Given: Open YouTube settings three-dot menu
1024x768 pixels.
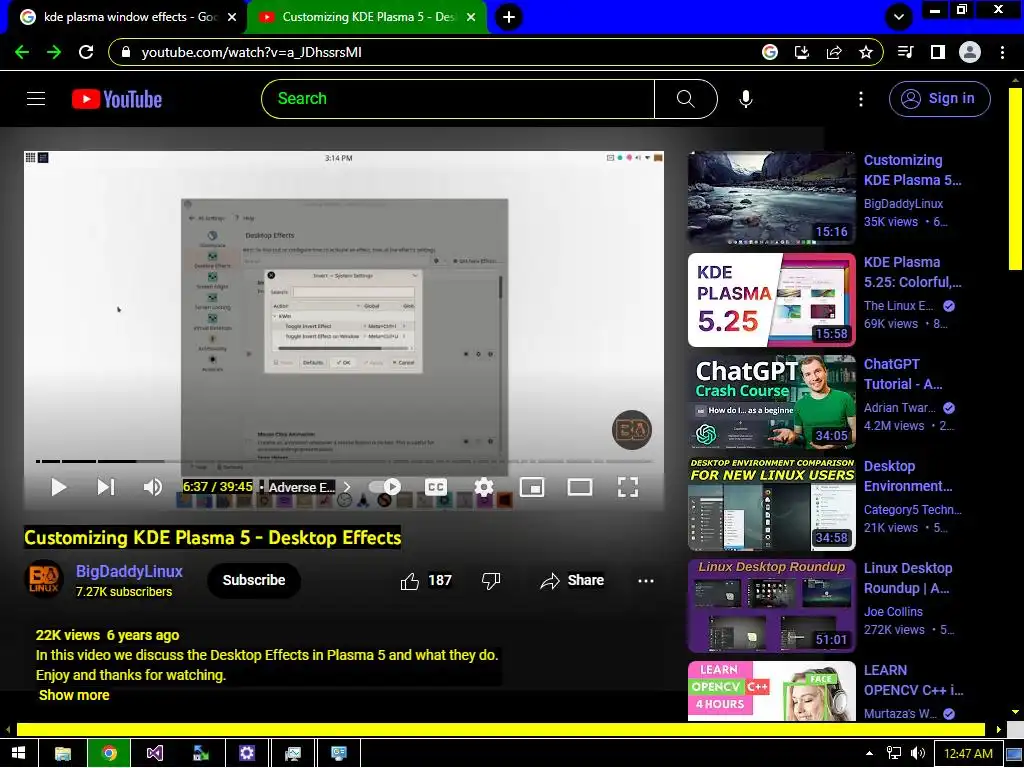Looking at the screenshot, I should [x=861, y=99].
